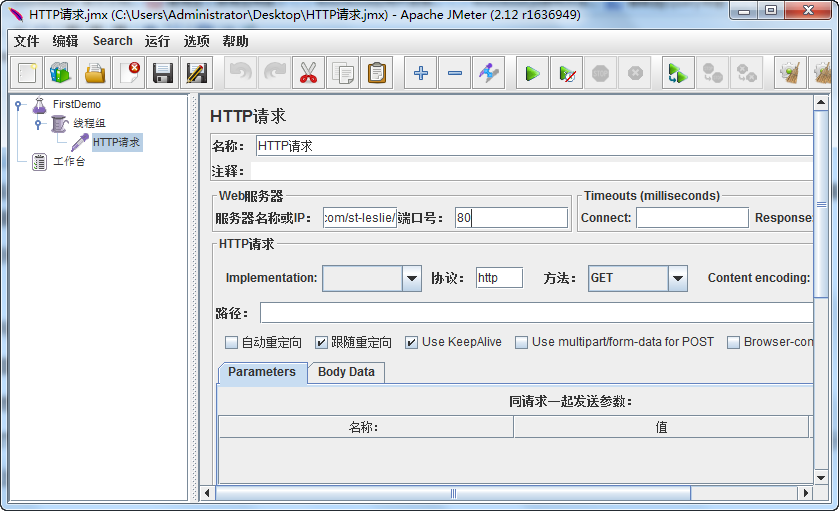The image size is (839, 511).
Task: Click the Shutdown icon
Action: (635, 73)
